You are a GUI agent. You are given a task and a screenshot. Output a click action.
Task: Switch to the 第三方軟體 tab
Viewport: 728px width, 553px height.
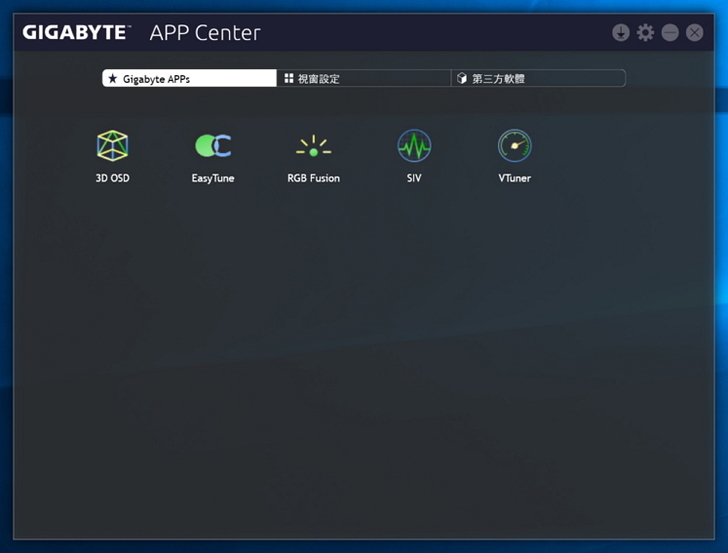pos(539,78)
